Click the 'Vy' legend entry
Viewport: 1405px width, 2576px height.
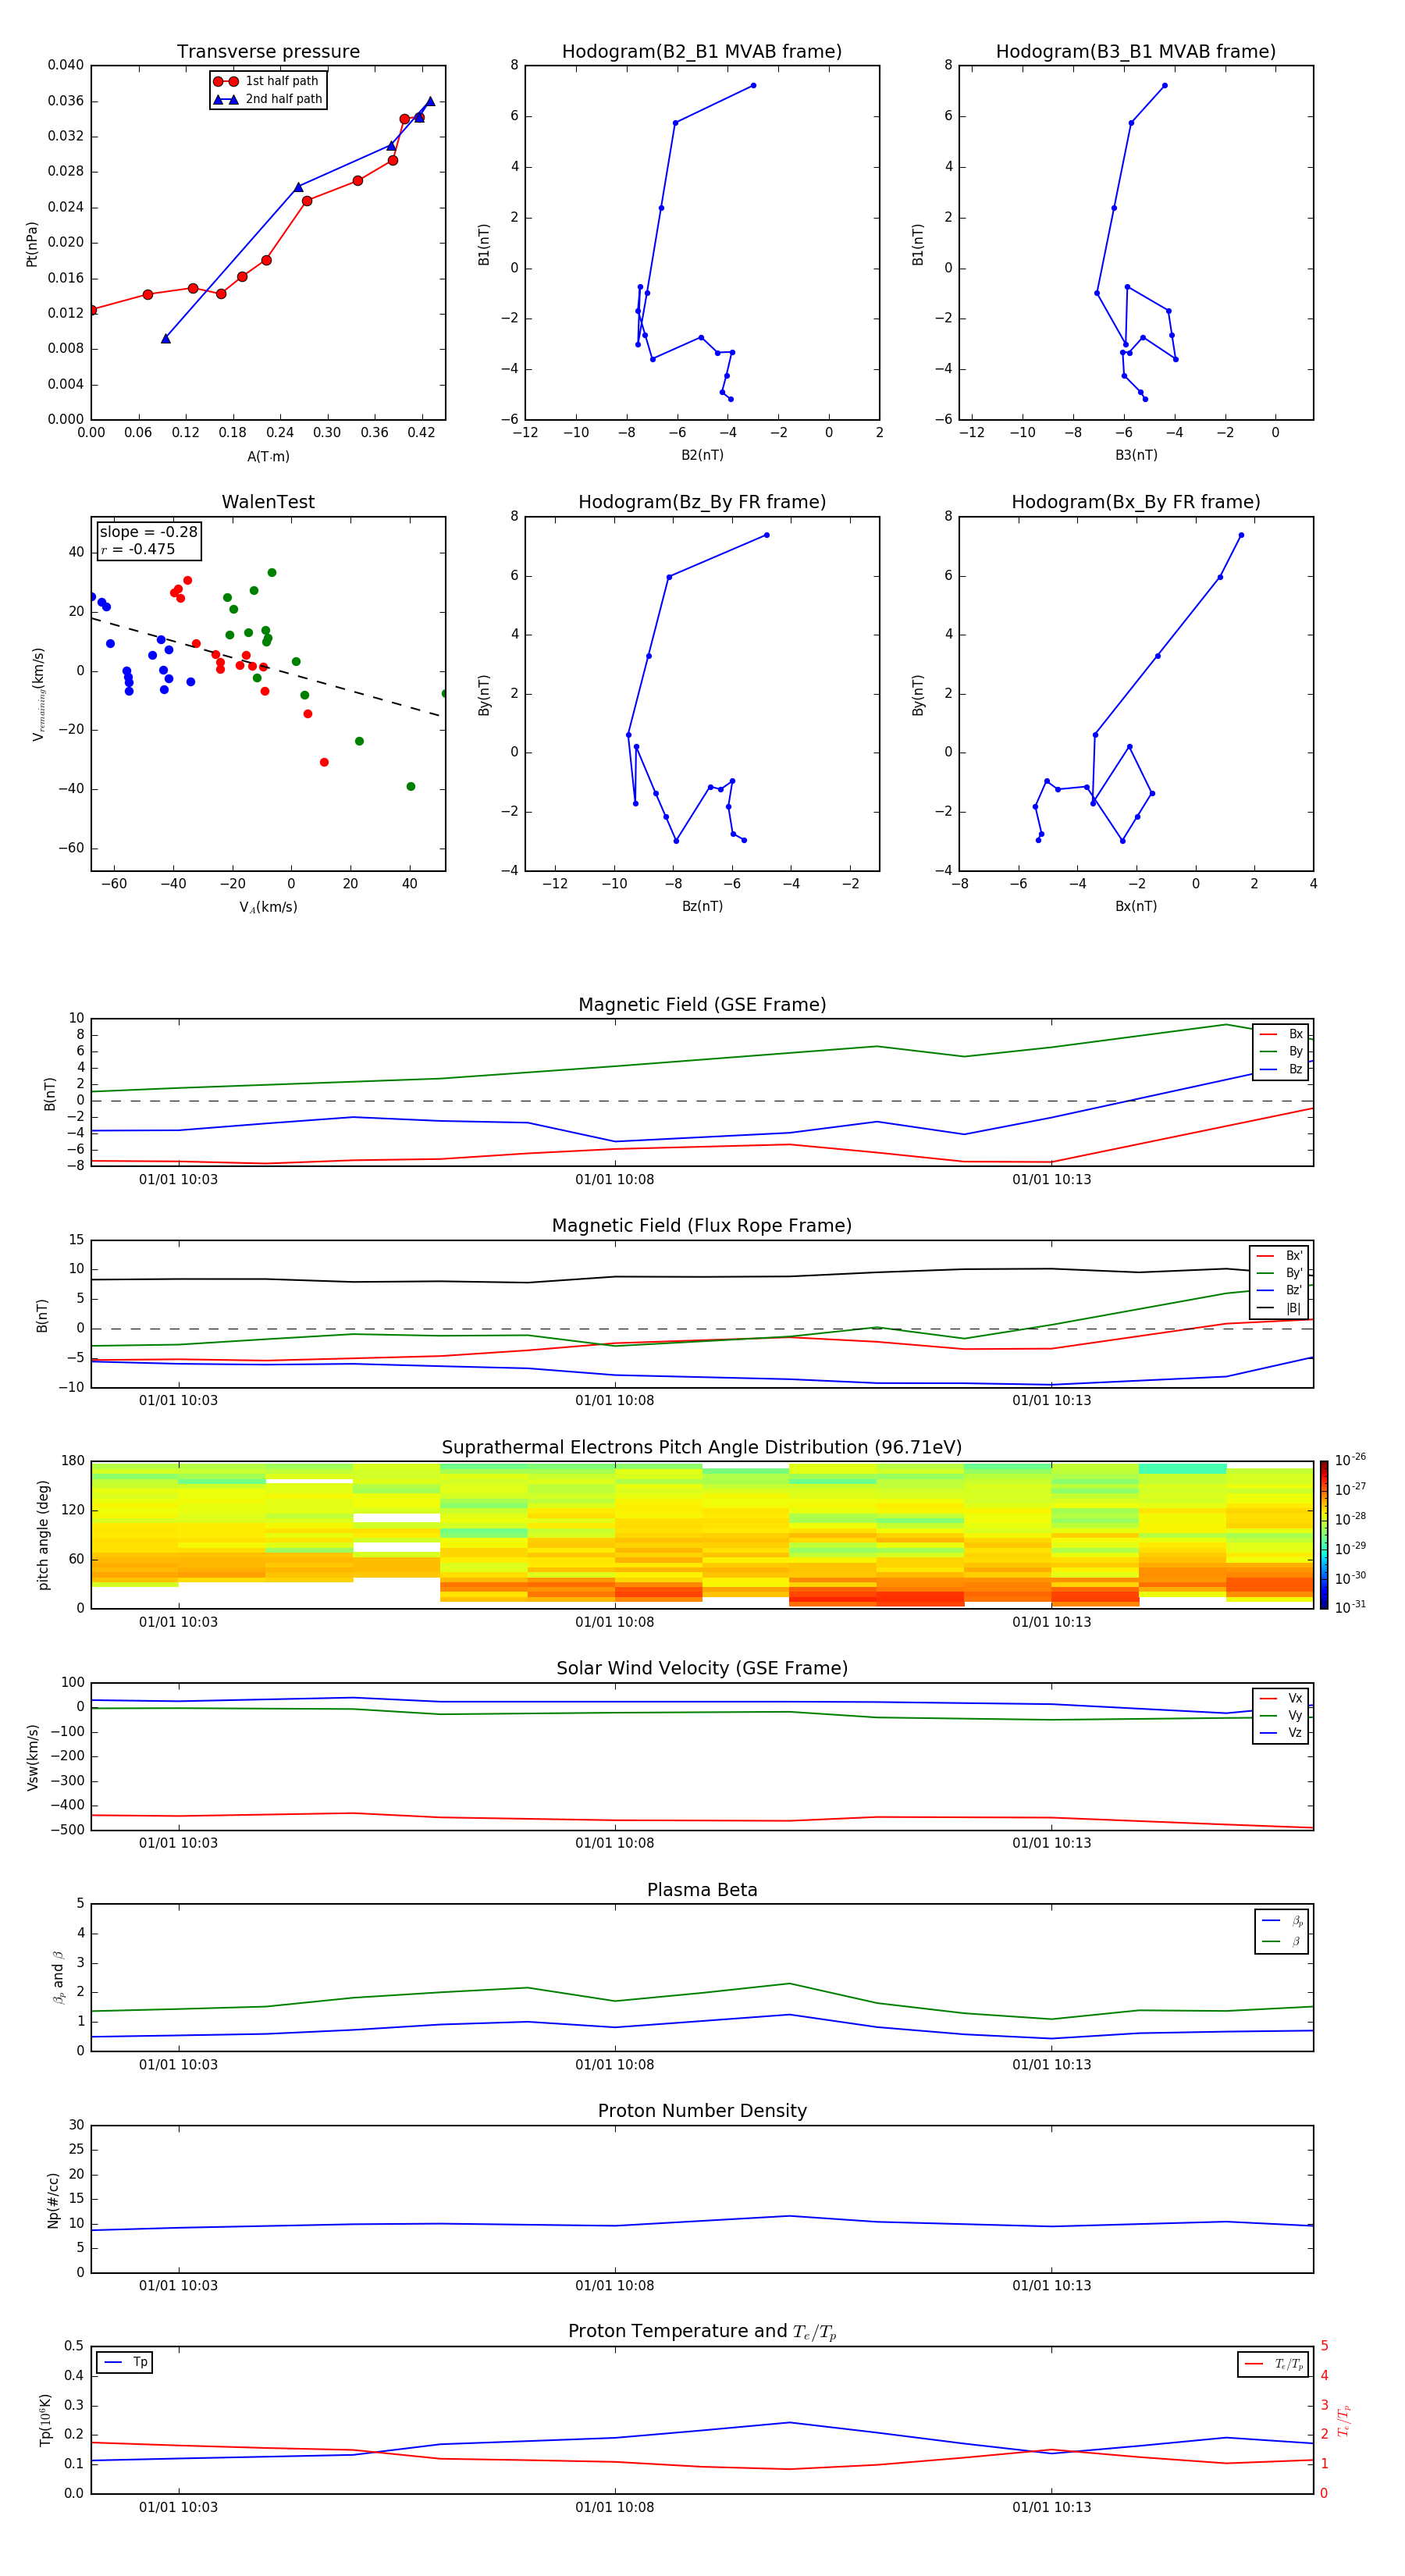(1281, 1715)
